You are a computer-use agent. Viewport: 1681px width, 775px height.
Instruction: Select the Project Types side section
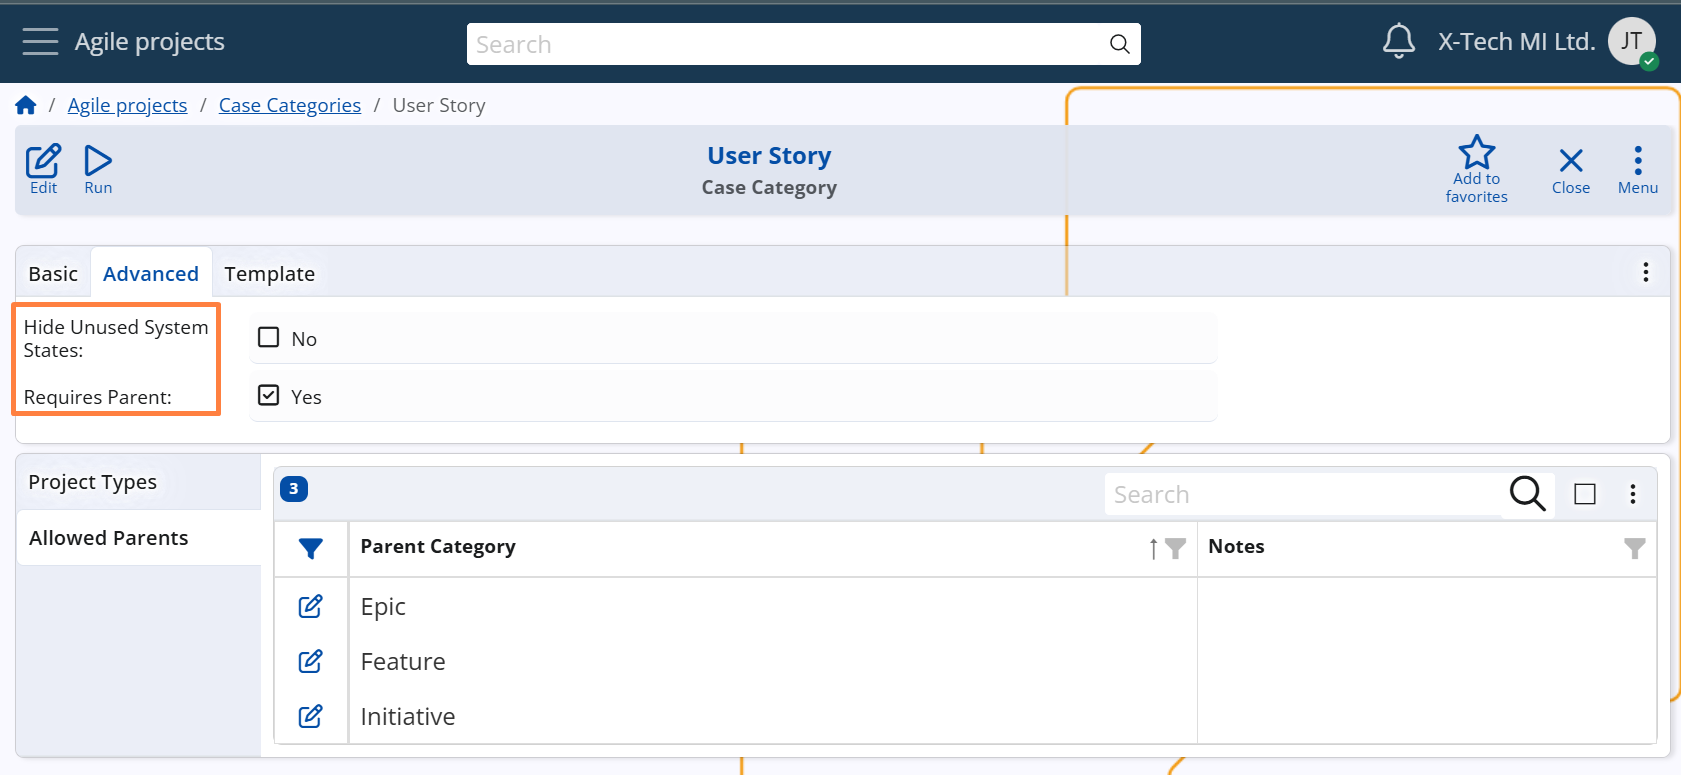(93, 482)
